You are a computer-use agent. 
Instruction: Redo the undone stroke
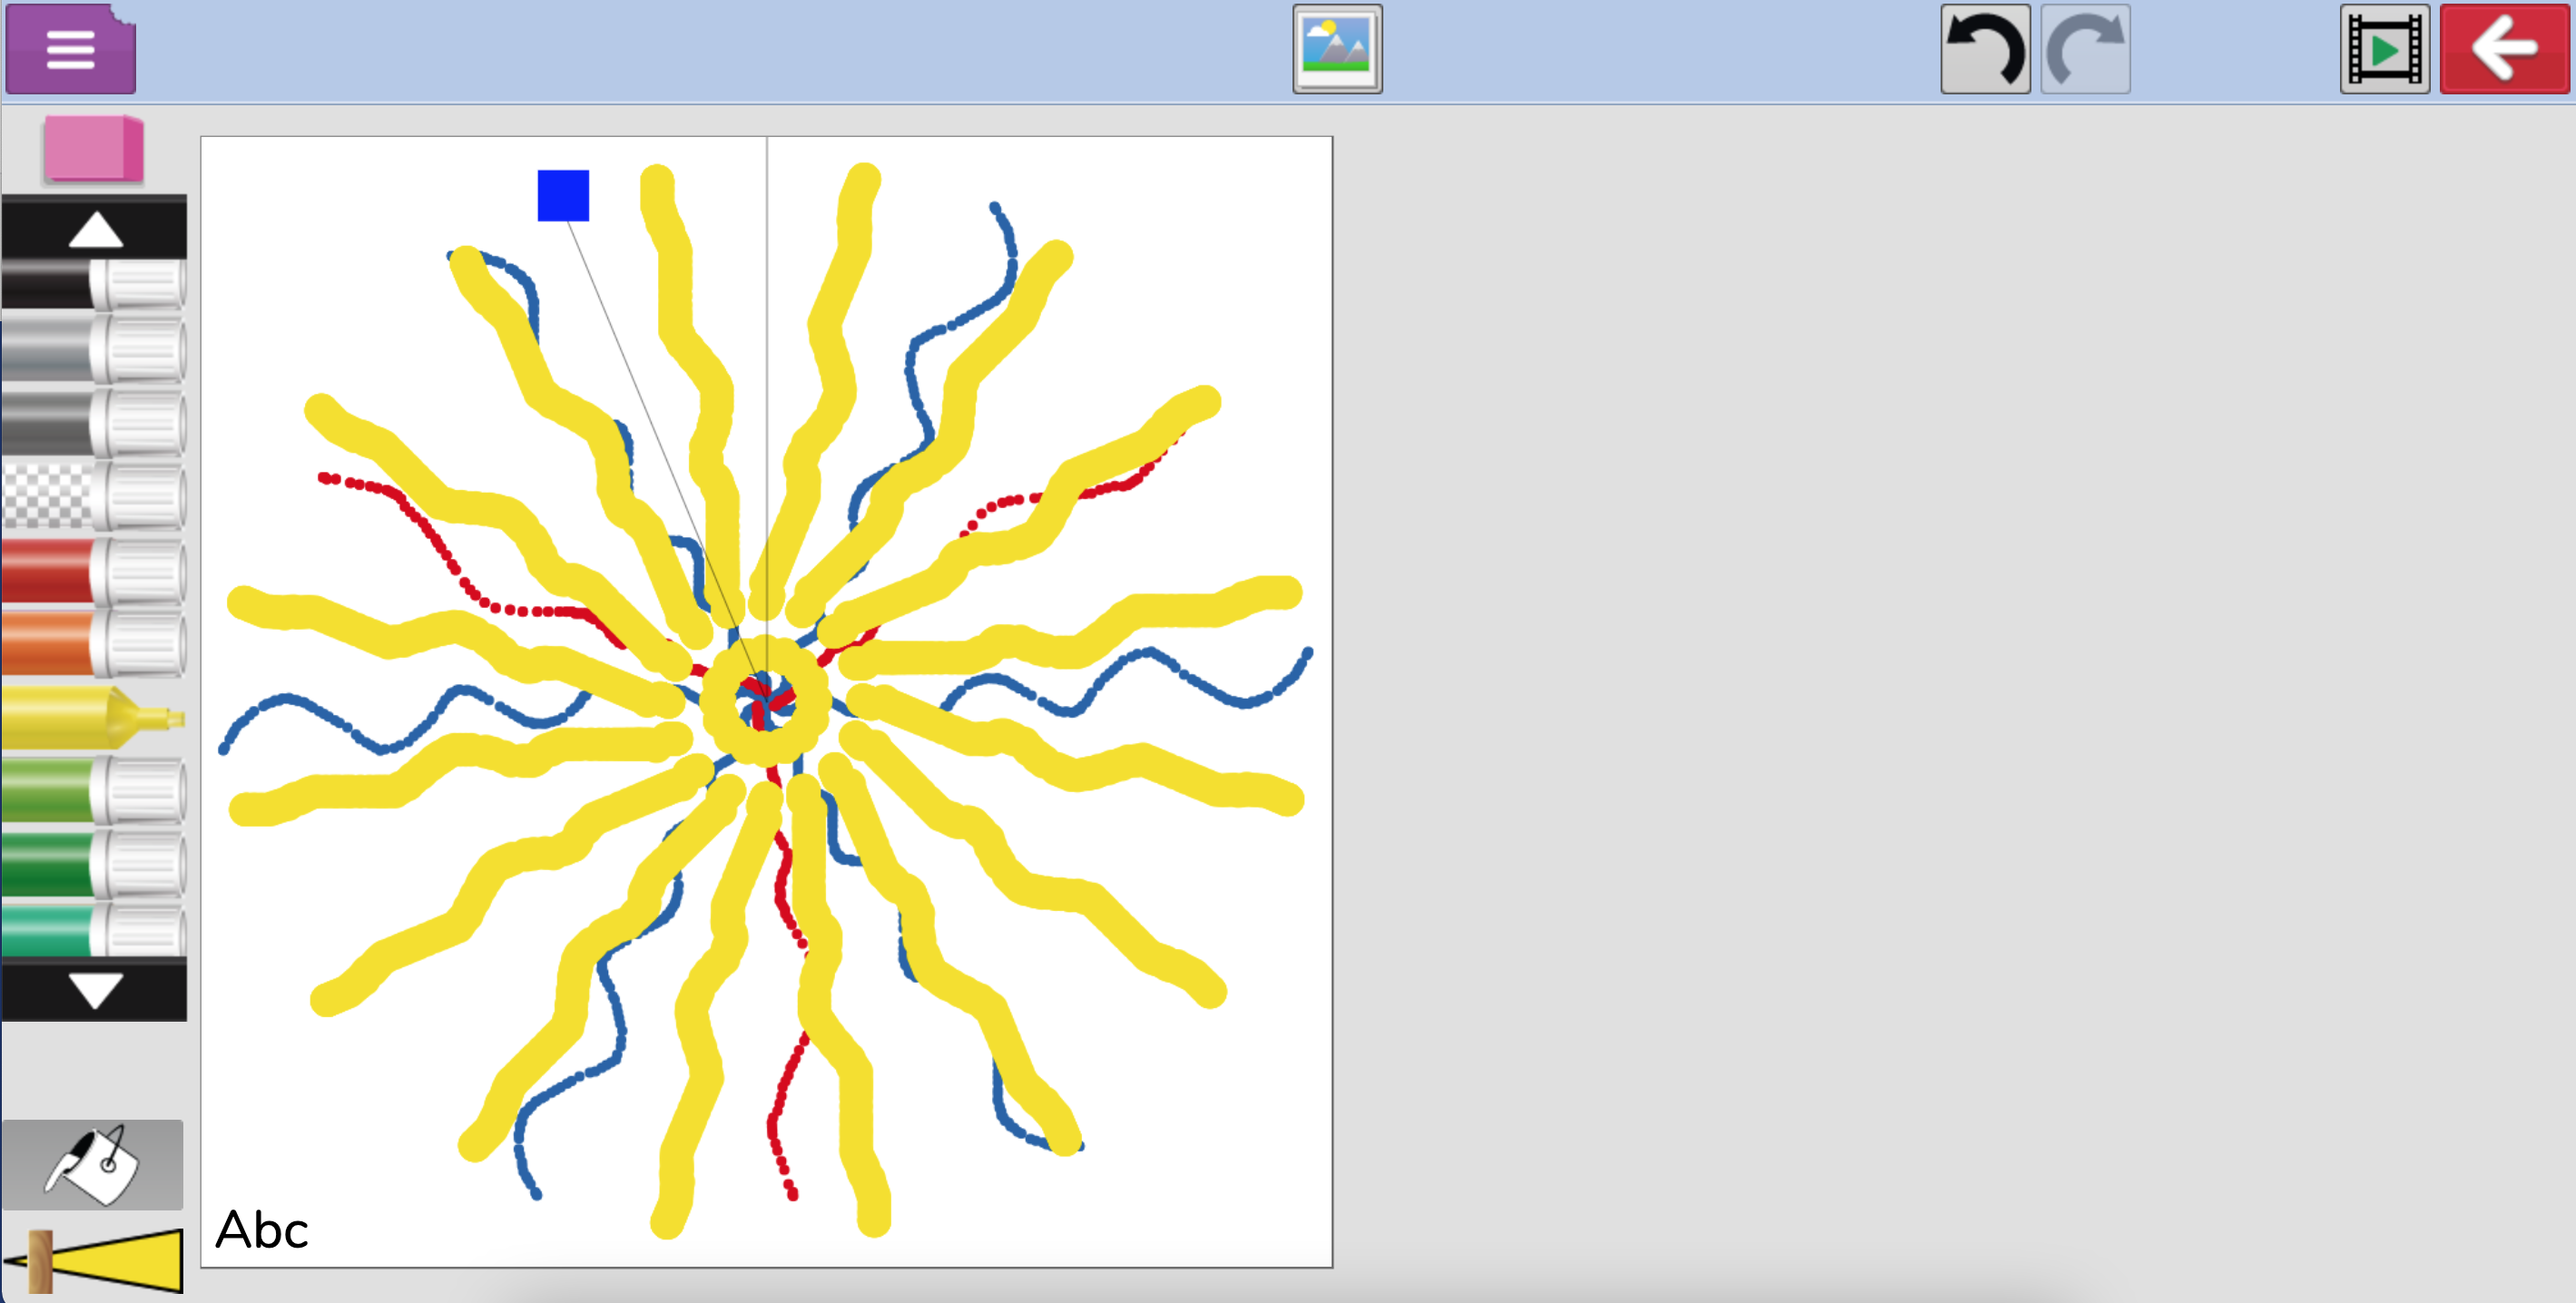coord(2085,49)
